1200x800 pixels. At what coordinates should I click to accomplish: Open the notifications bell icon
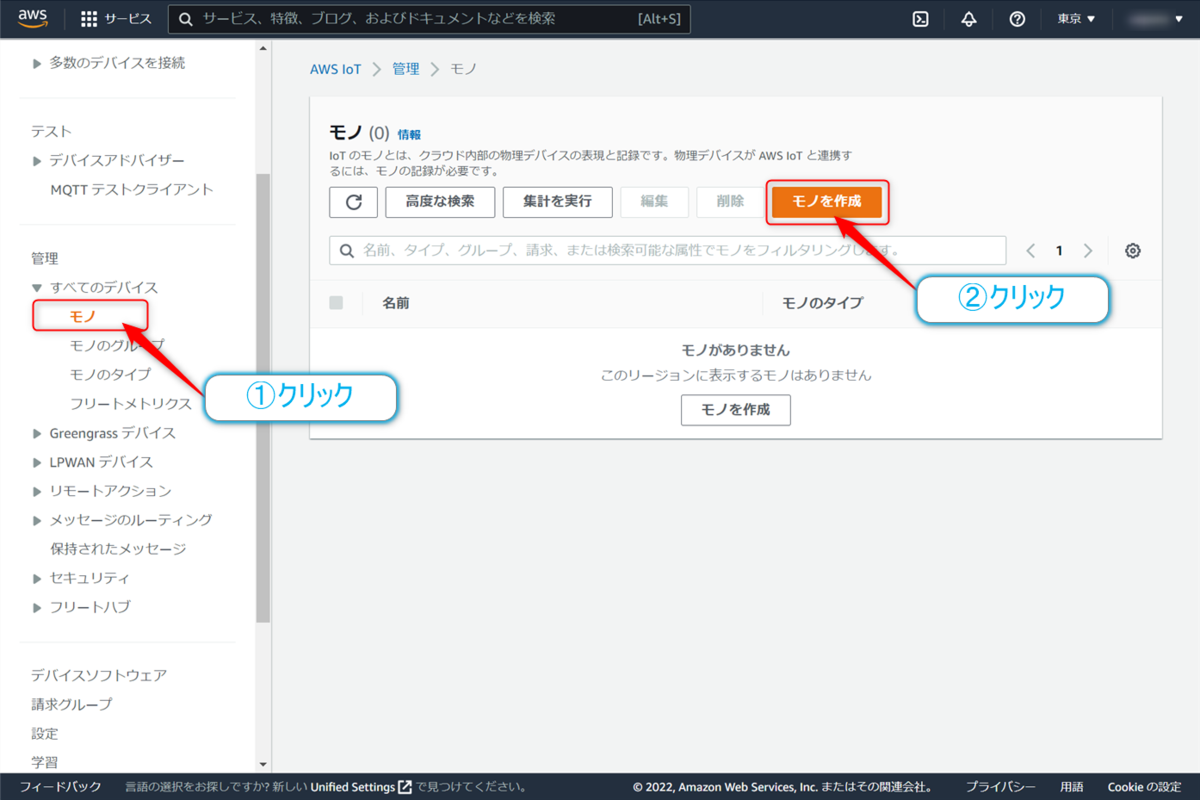(x=968, y=19)
